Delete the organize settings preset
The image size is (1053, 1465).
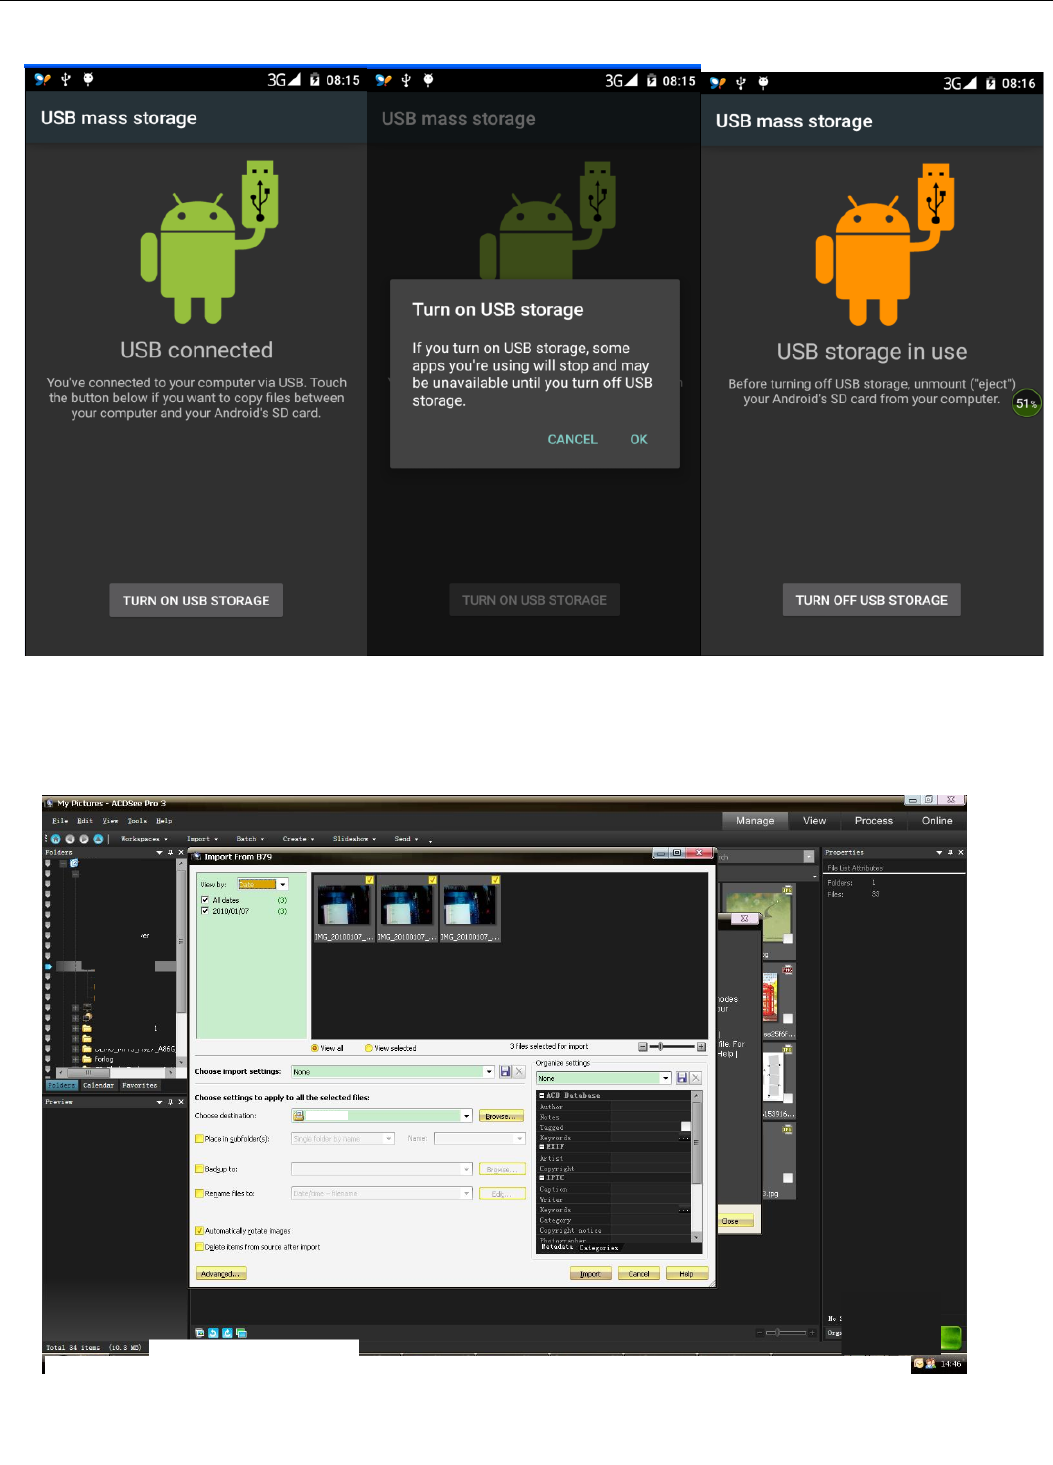point(696,1078)
